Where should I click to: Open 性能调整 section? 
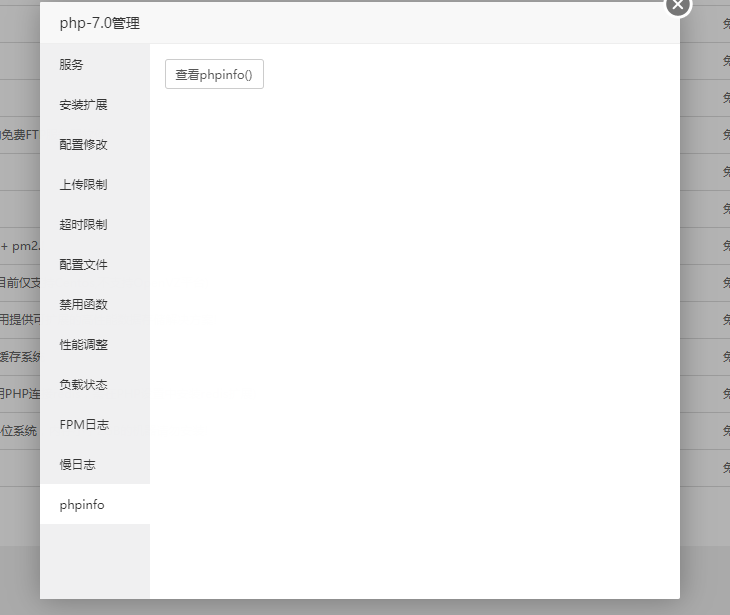click(x=95, y=345)
